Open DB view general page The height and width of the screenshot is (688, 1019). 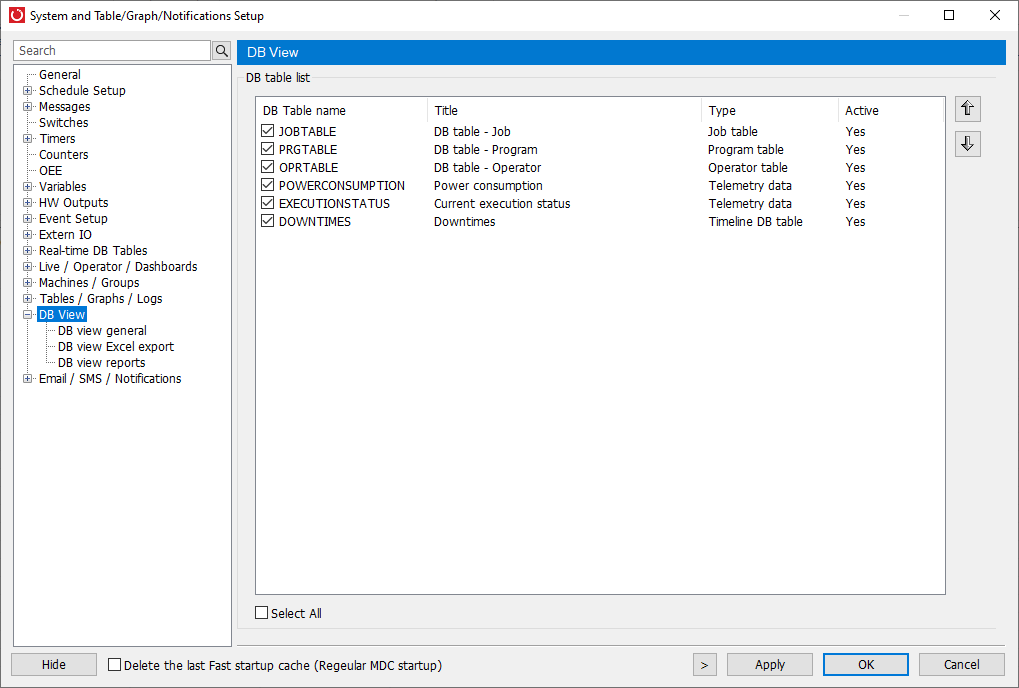(102, 331)
